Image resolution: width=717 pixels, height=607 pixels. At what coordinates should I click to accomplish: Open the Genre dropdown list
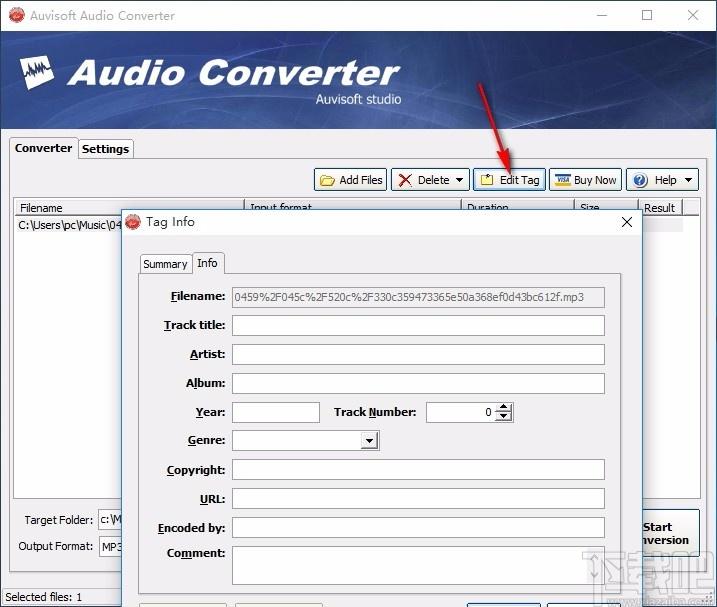click(x=369, y=441)
